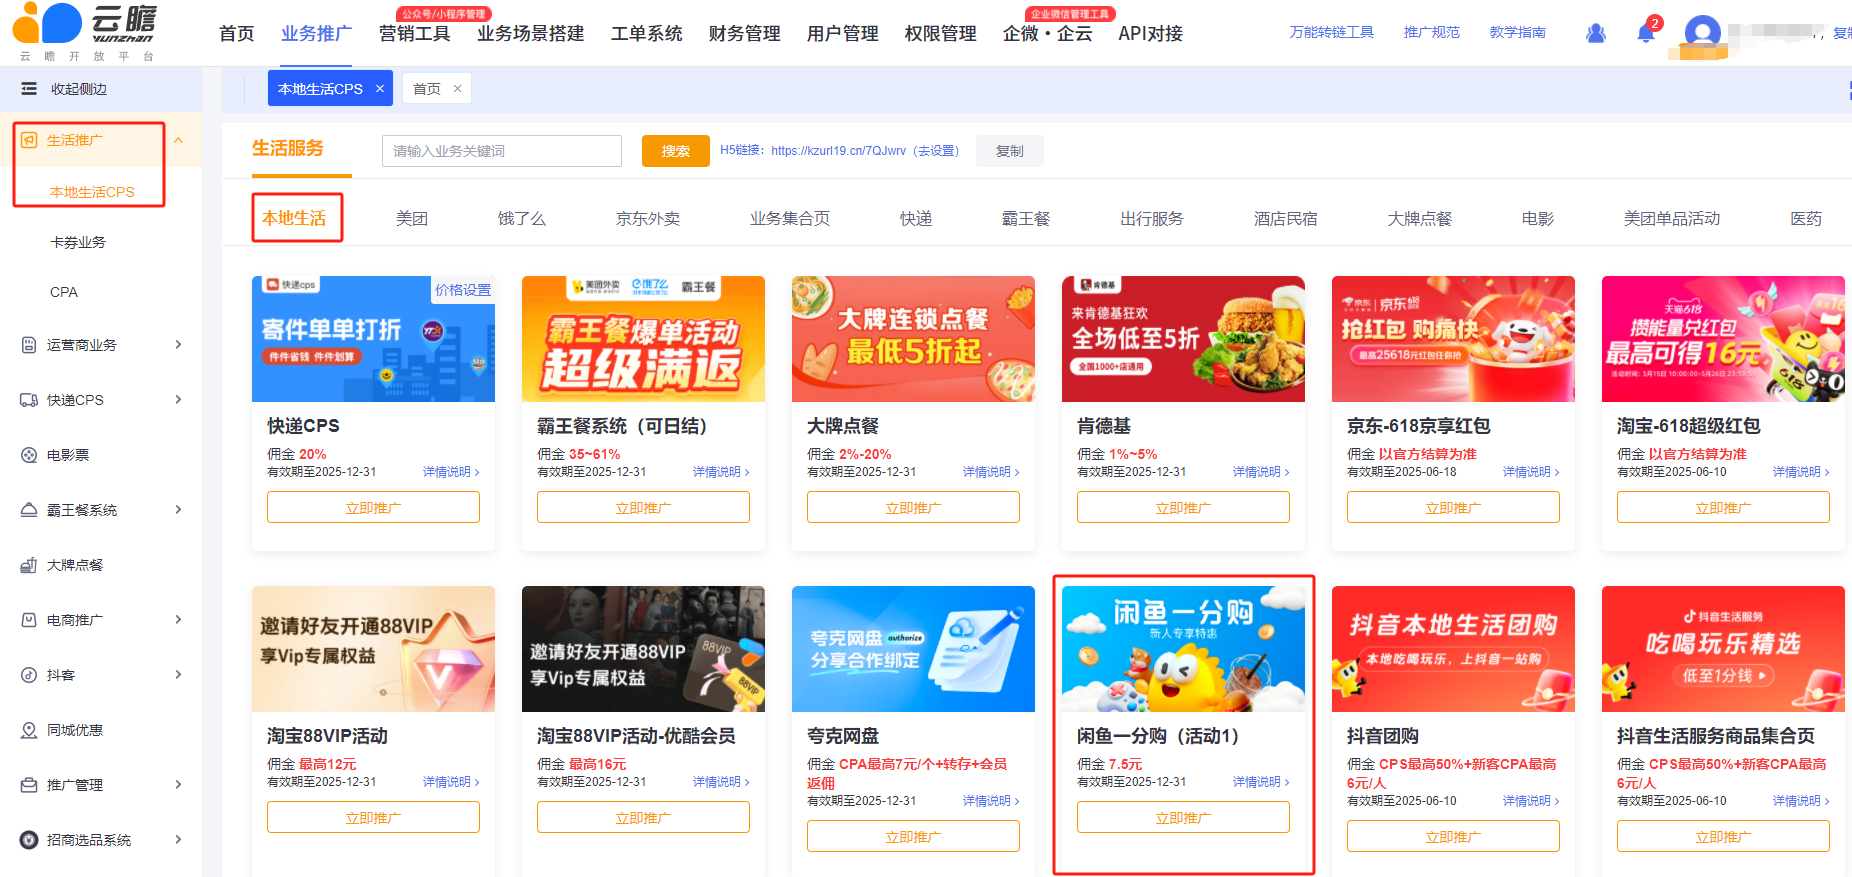Click 立即推广 under 快递CPS card

pos(373,508)
